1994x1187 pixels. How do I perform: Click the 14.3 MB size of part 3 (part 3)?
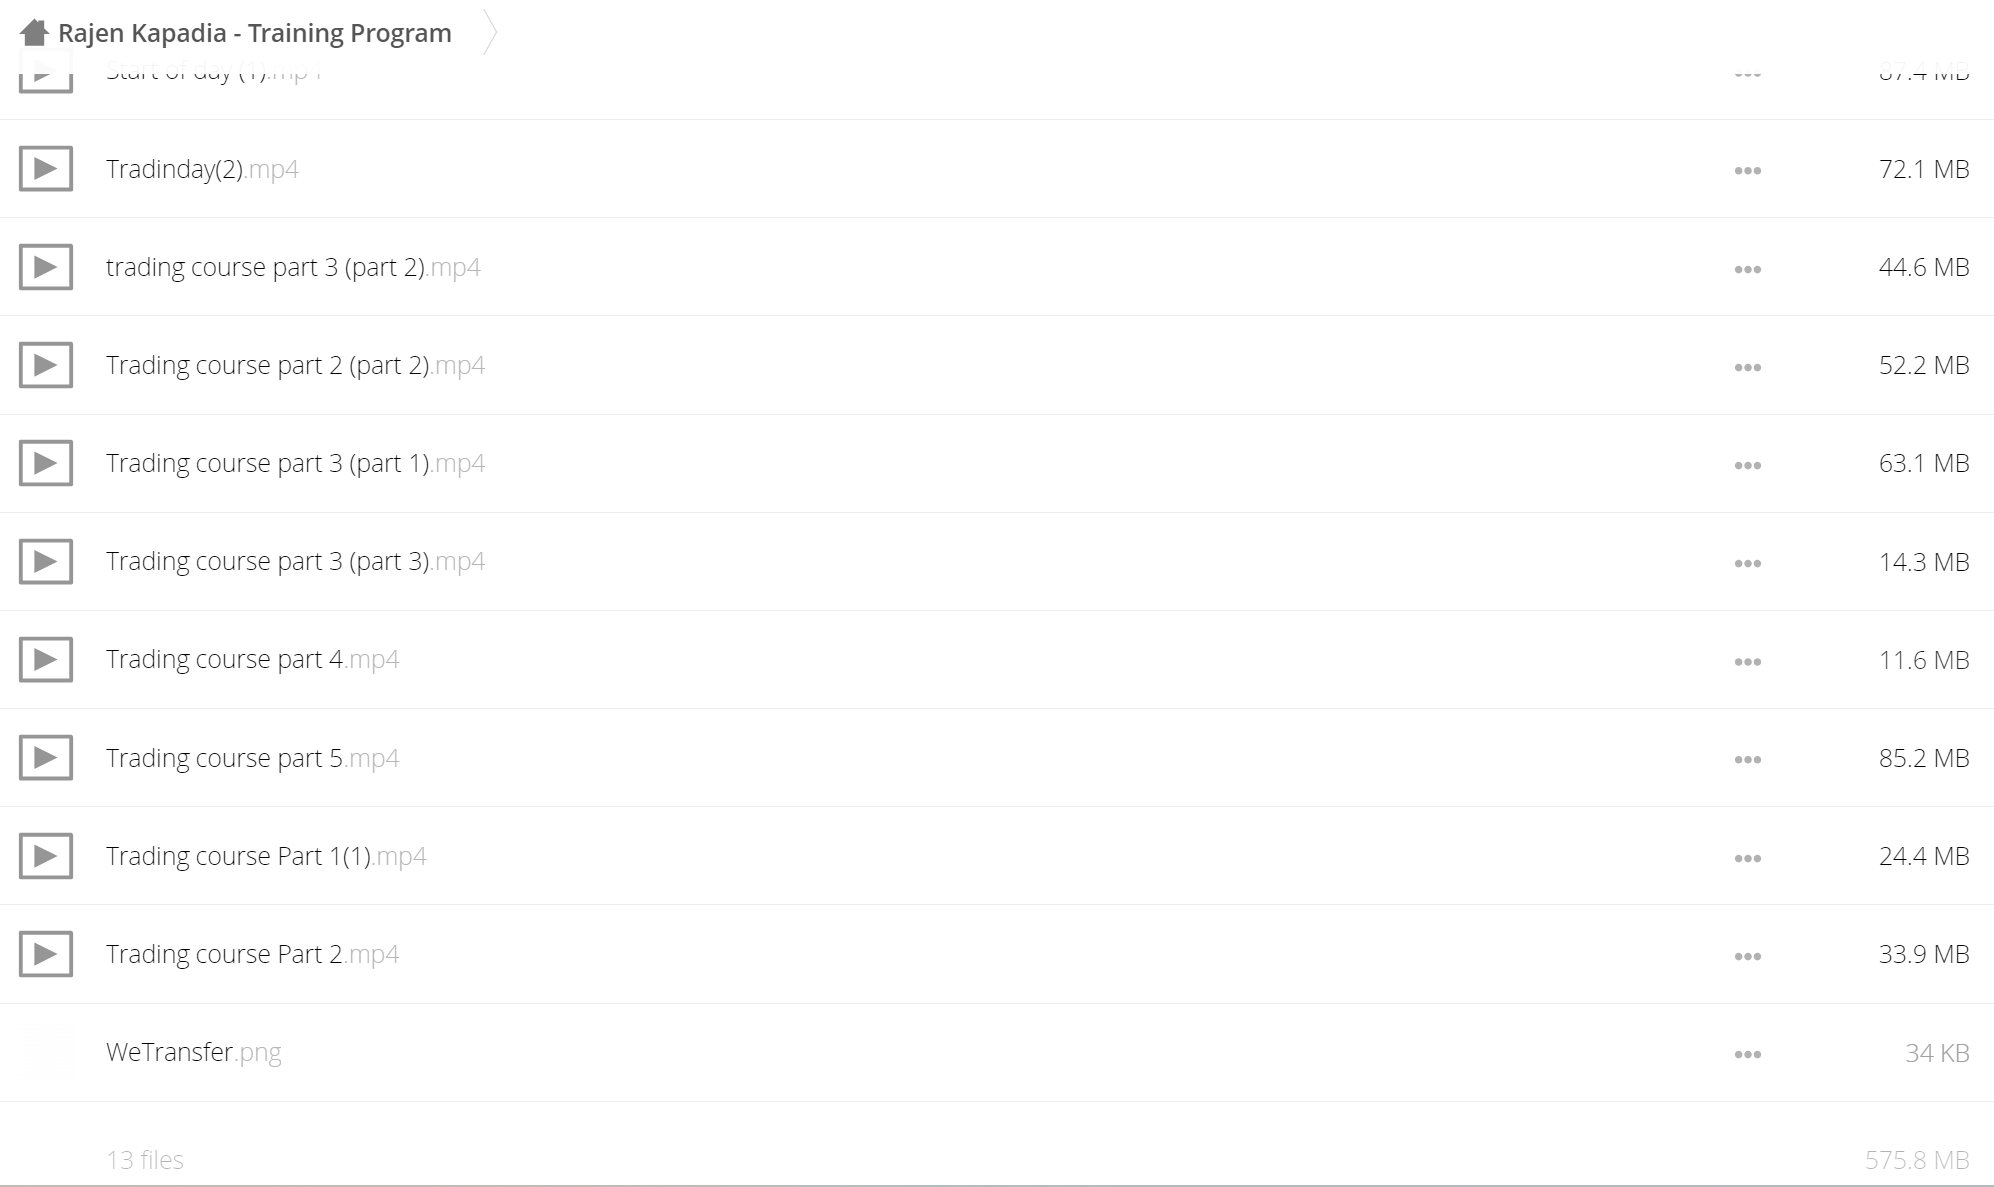point(1924,562)
